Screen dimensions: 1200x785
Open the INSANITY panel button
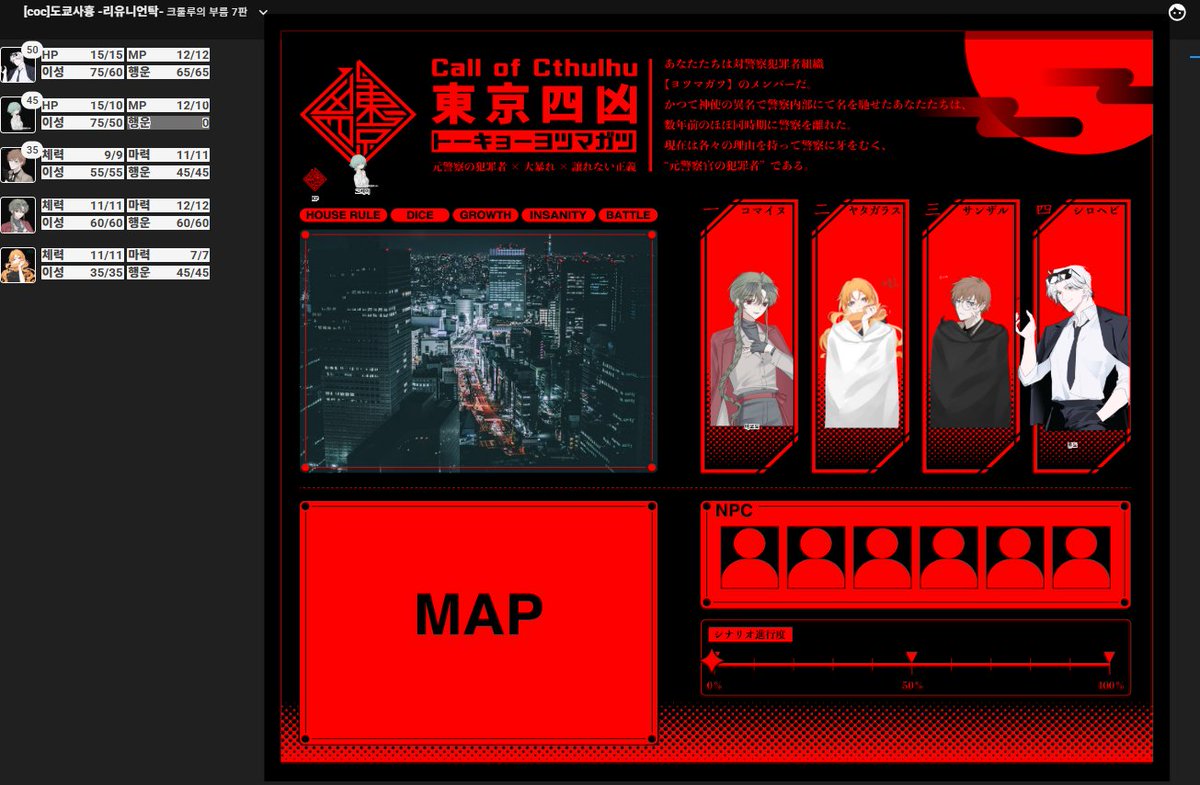tap(558, 215)
